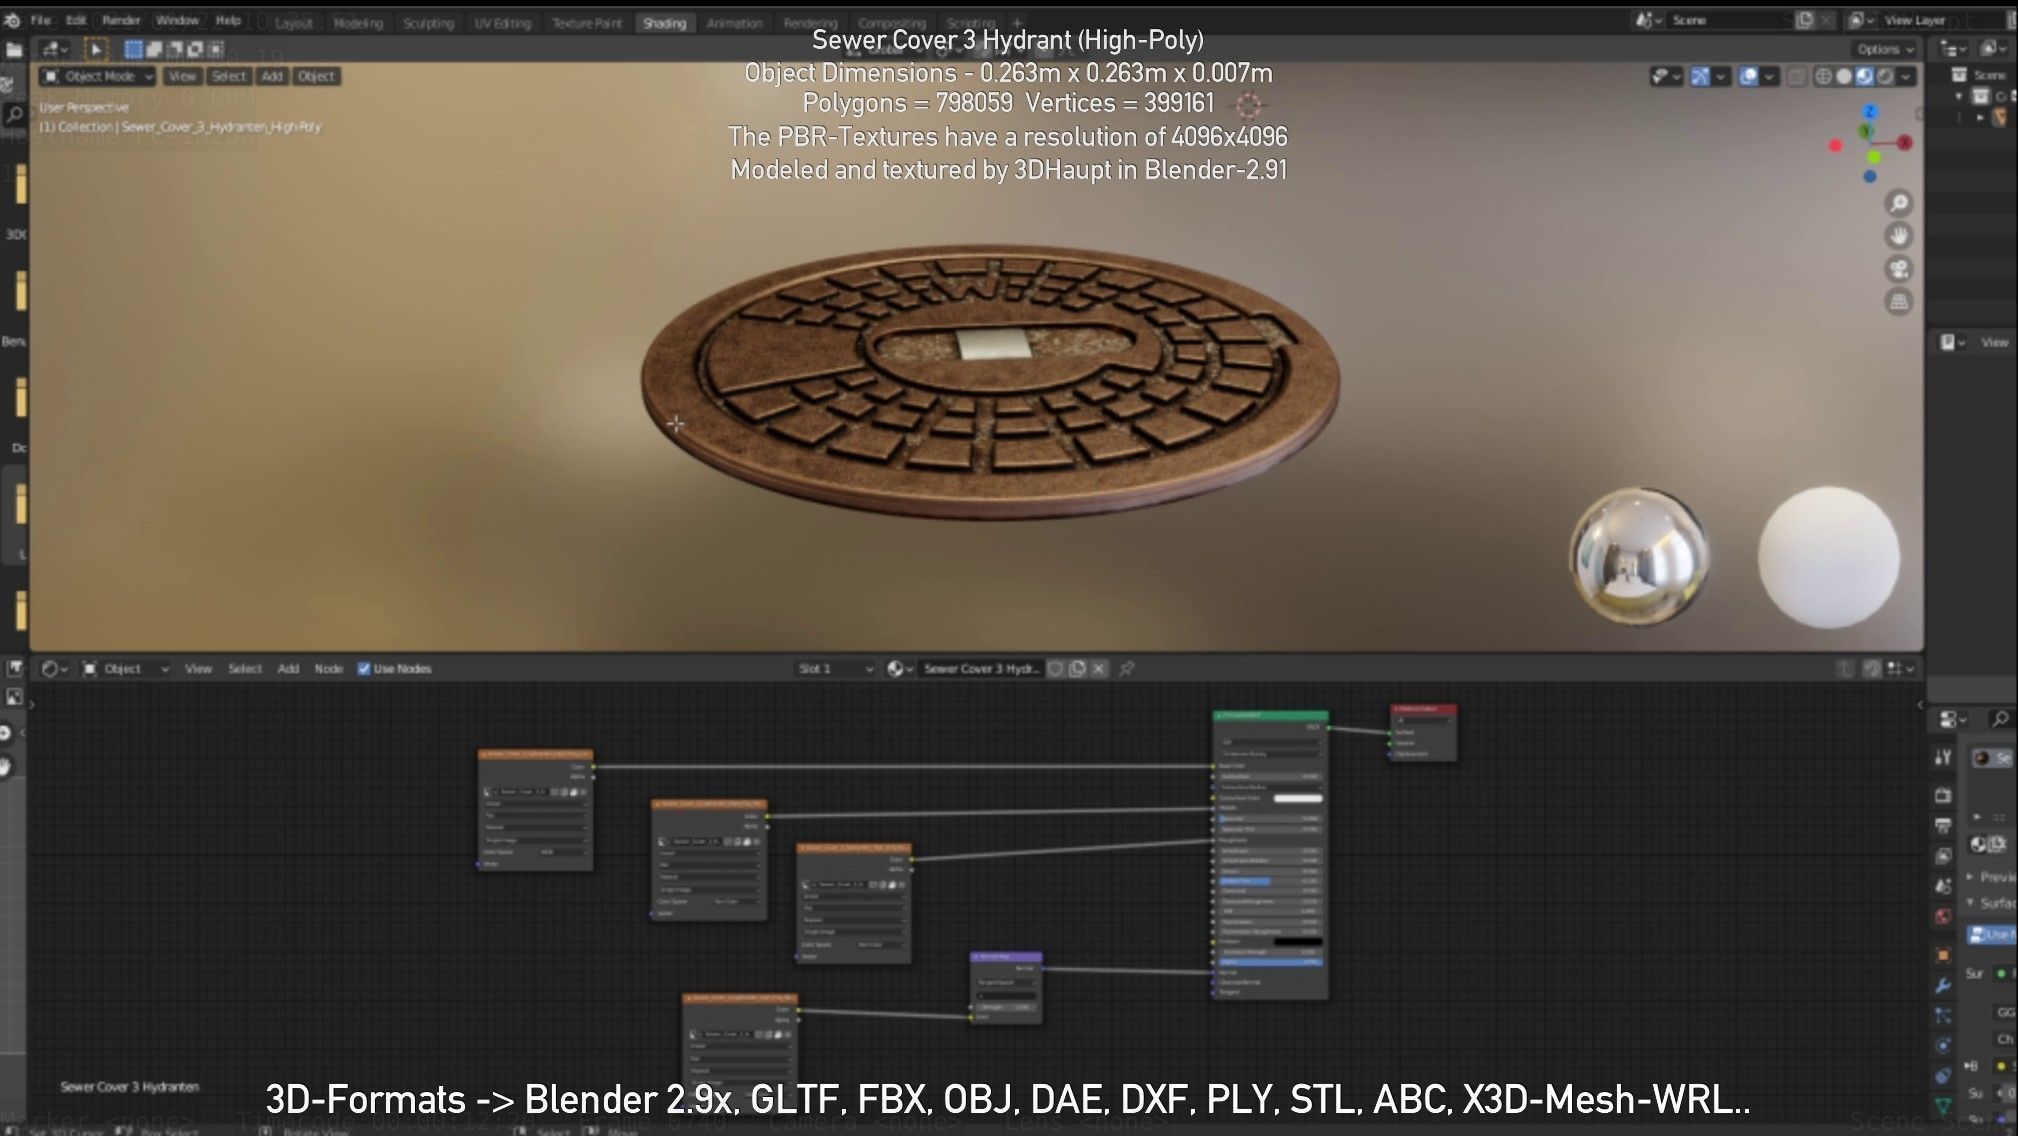Click the zoom magnifier viewport gizmo
Image resolution: width=2018 pixels, height=1136 pixels.
1898,204
